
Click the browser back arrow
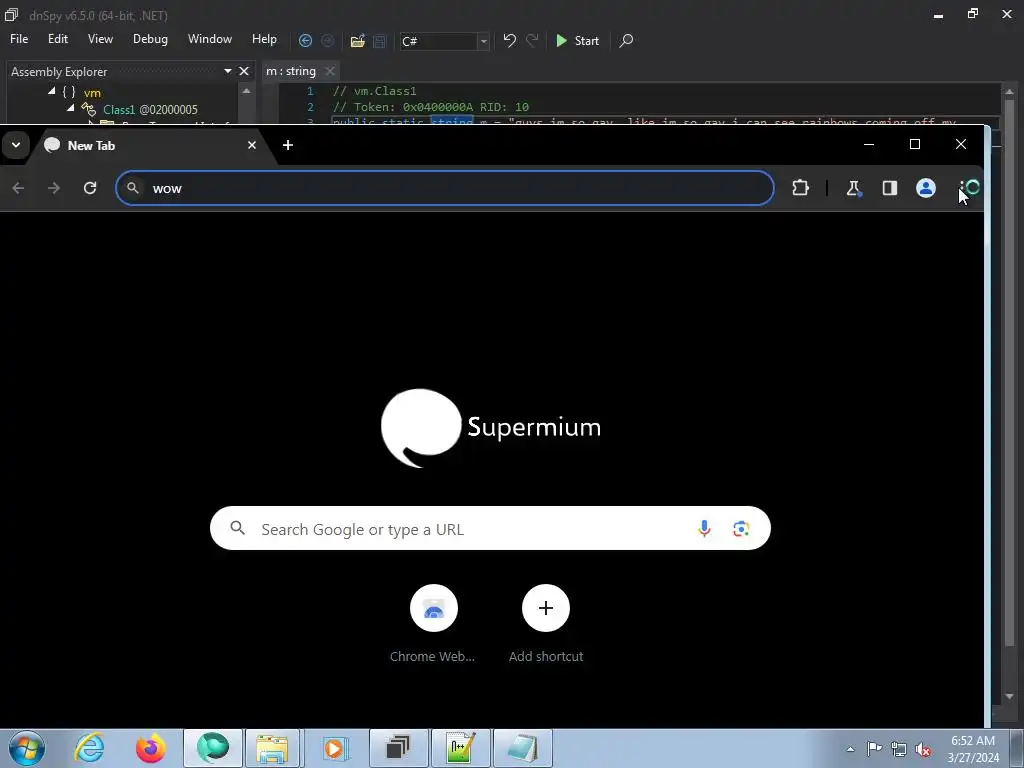(18, 188)
